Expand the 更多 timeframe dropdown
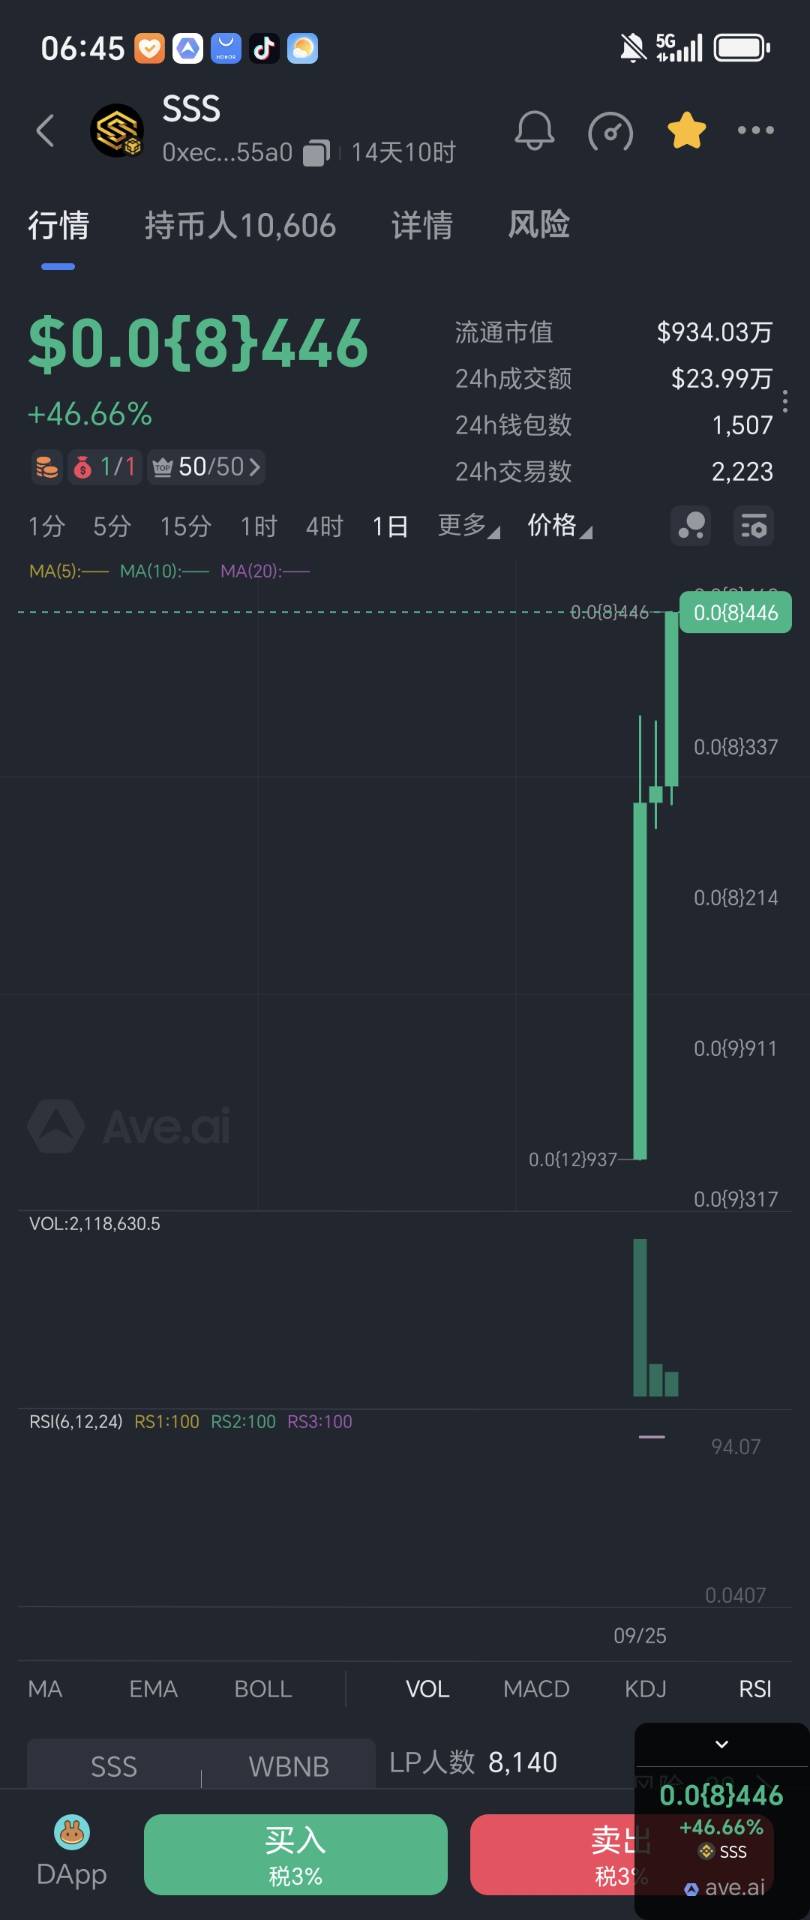This screenshot has height=1920, width=810. point(468,526)
